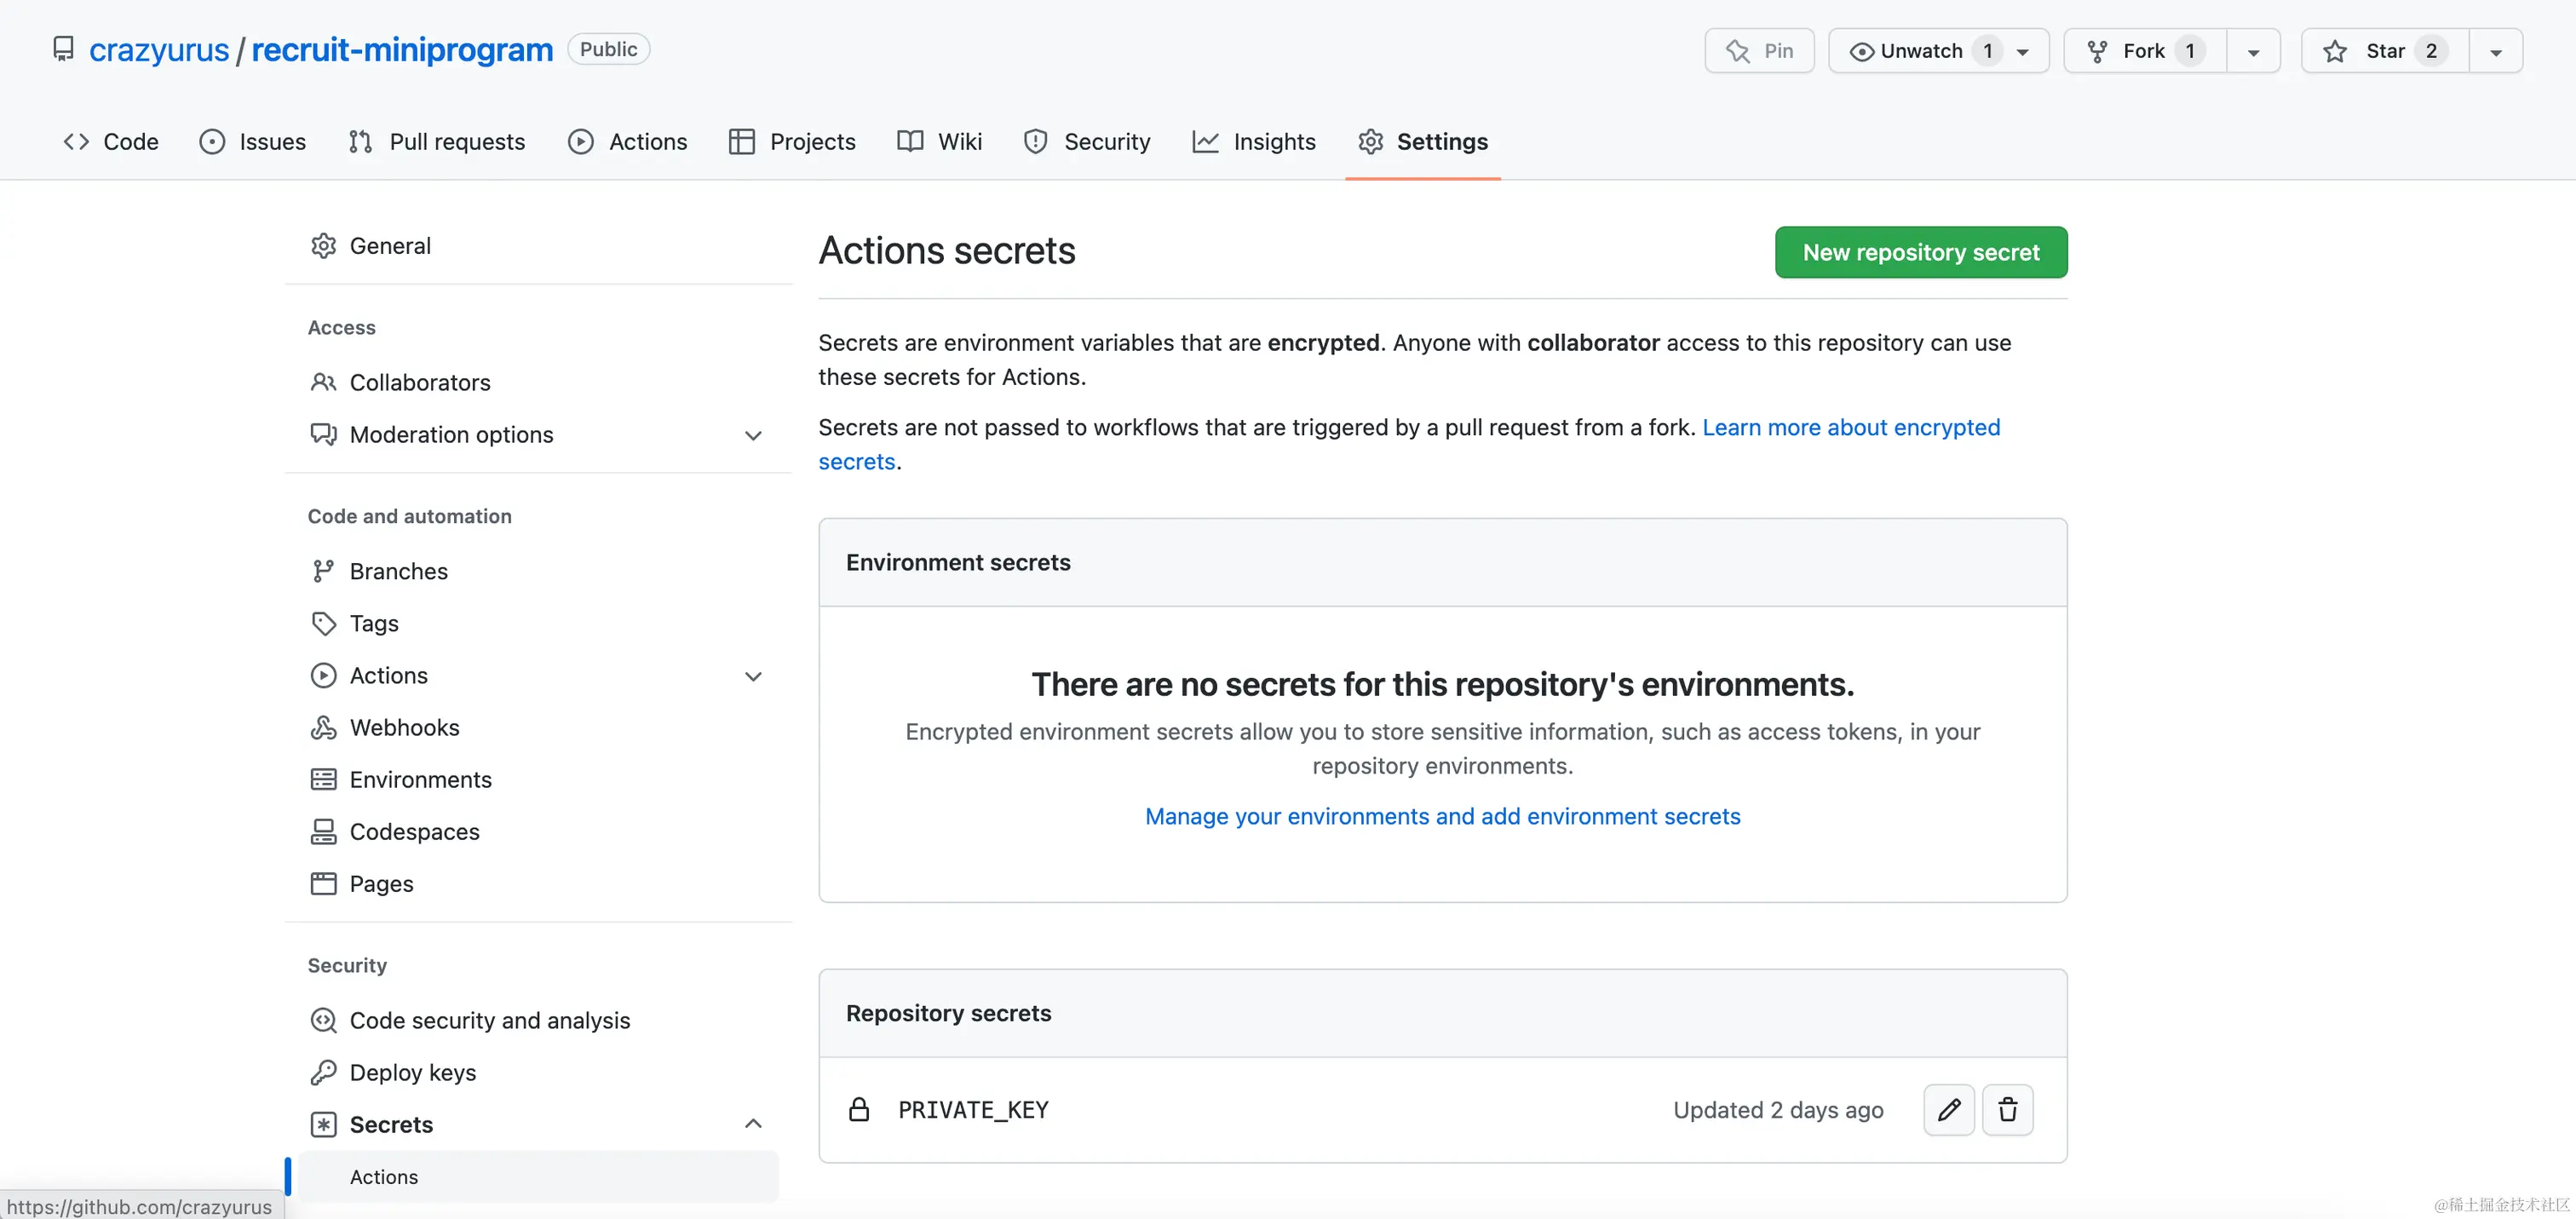
Task: Click the codespaces icon beside Codespaces
Action: 323,831
